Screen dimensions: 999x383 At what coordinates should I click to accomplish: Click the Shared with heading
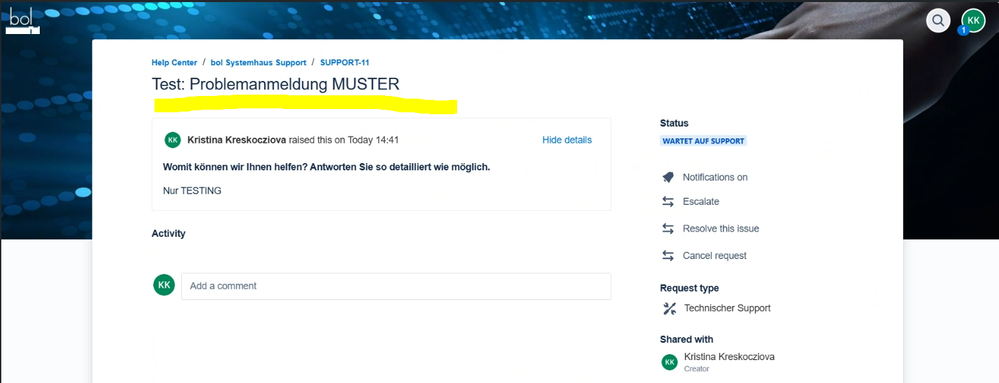687,339
